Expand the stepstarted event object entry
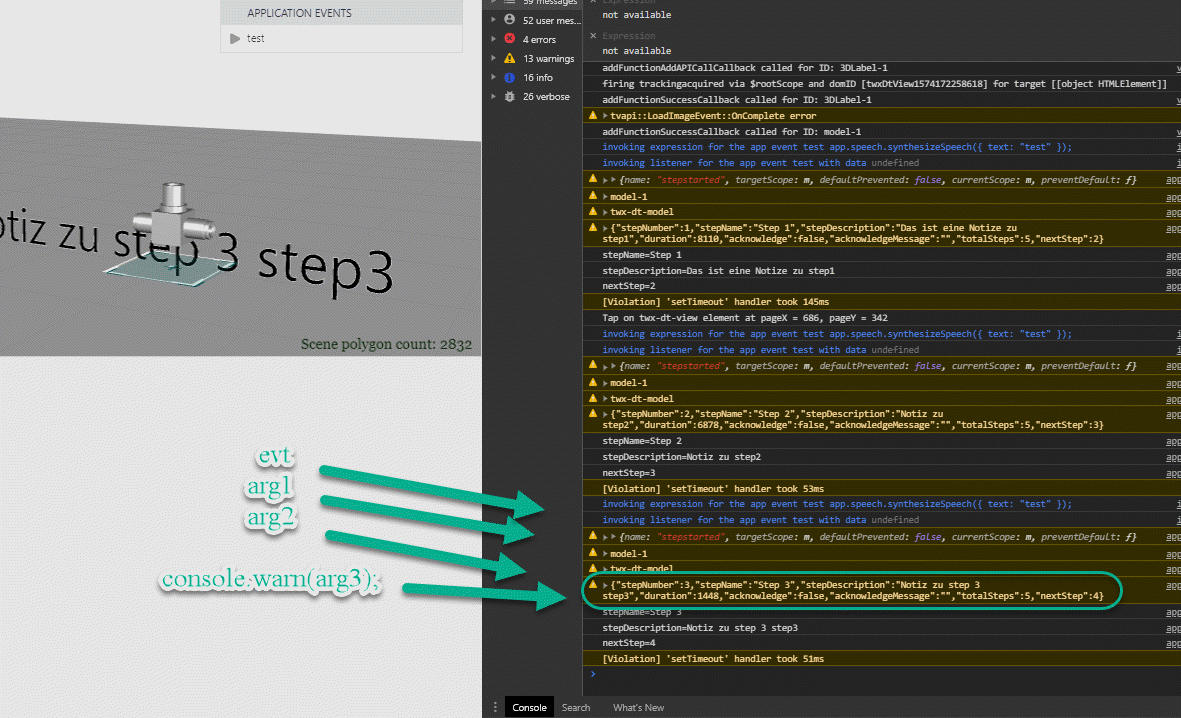 [x=612, y=179]
